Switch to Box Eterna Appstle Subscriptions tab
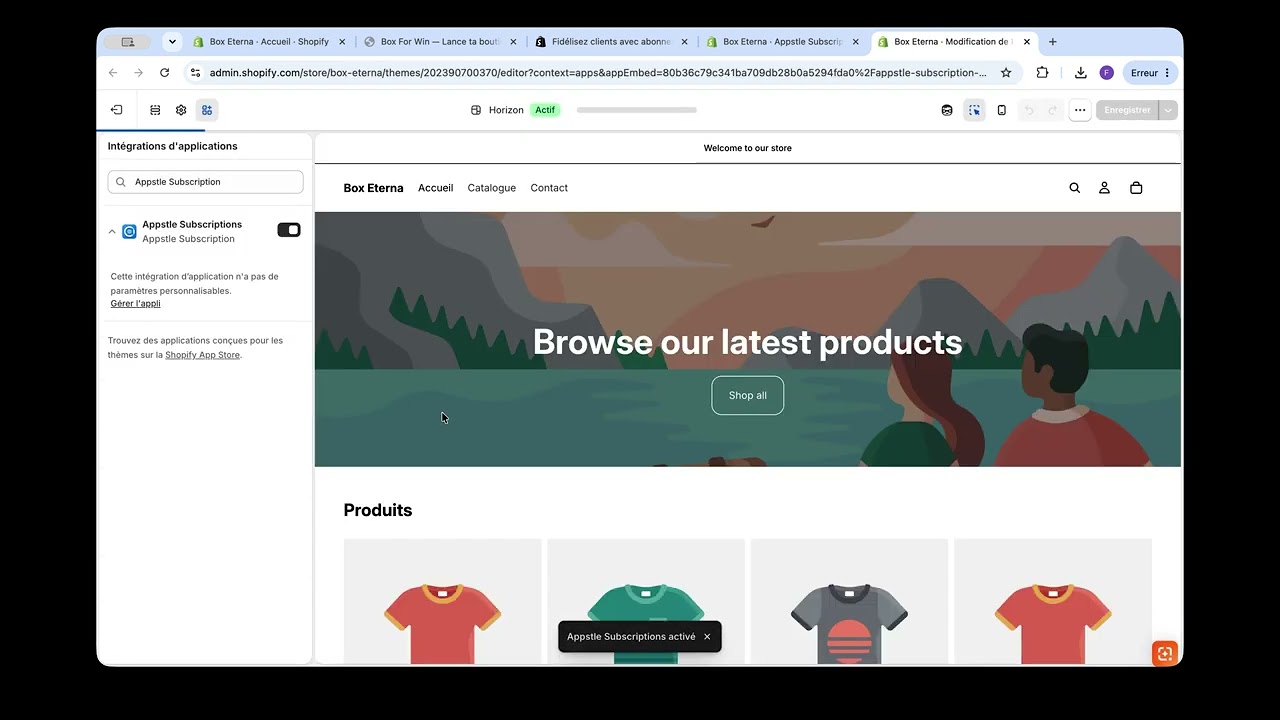The image size is (1280, 720). (x=783, y=42)
